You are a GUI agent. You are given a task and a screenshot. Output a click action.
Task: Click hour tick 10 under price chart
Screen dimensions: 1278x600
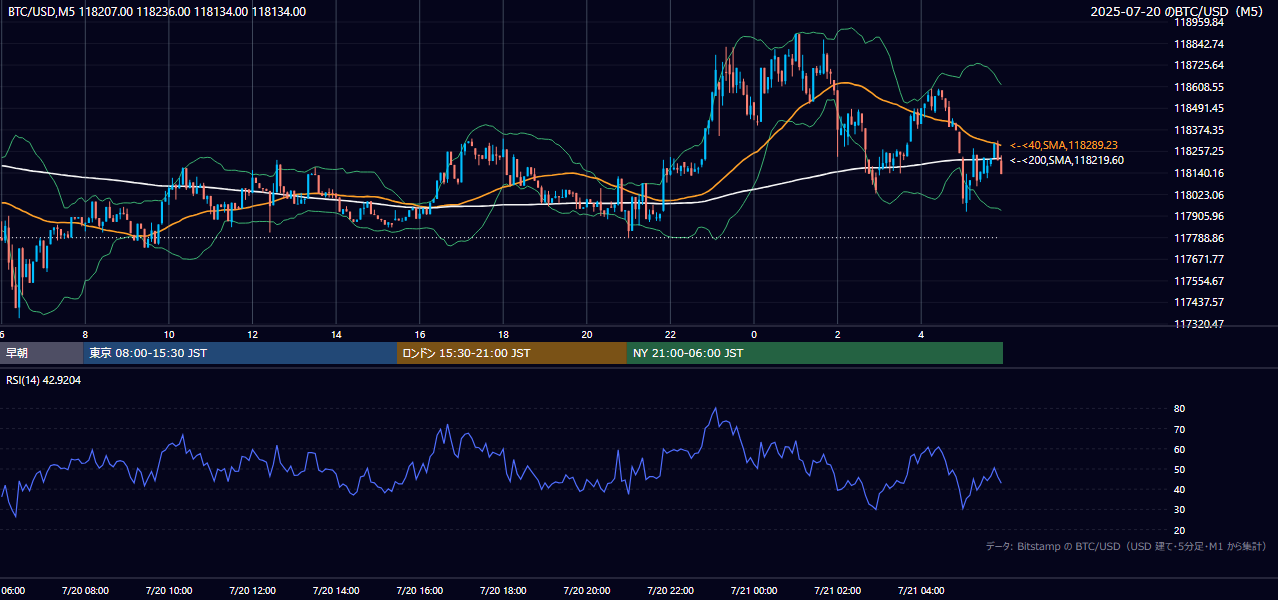tap(169, 334)
